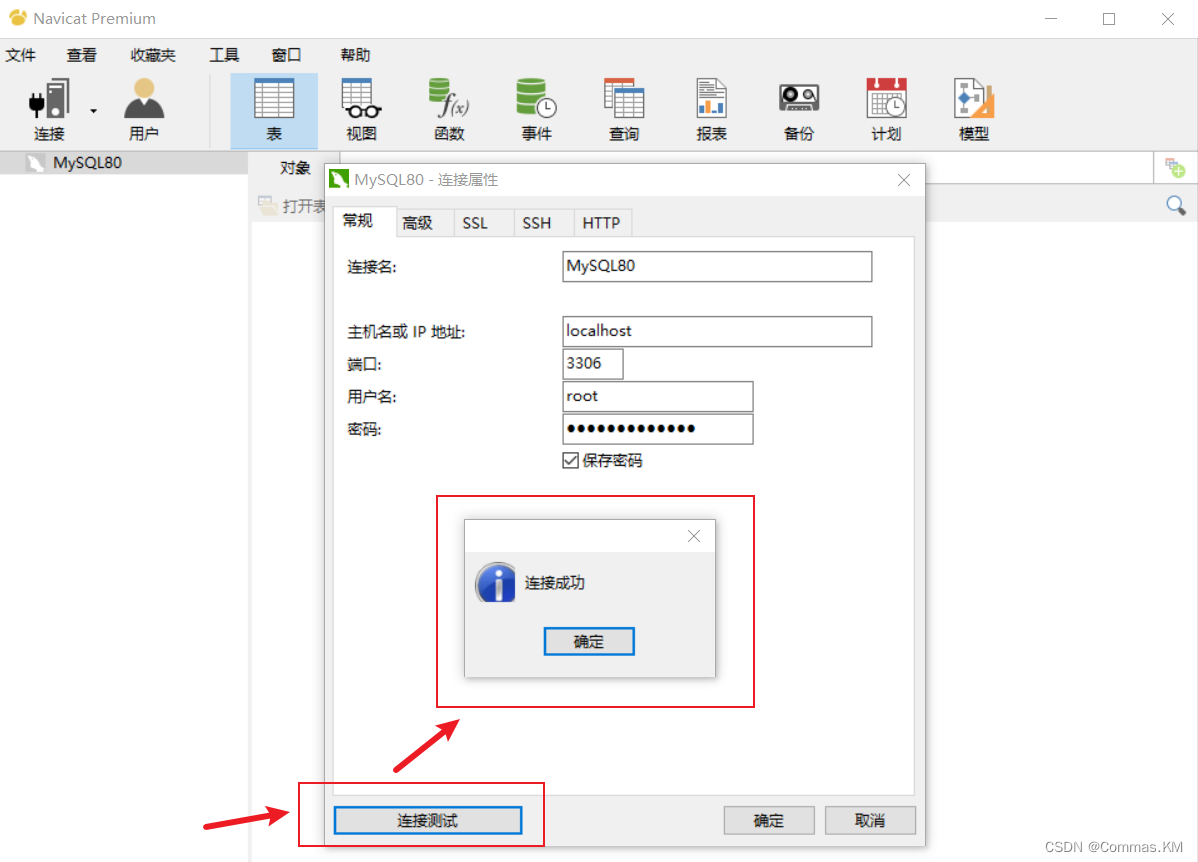Open the Backup (备份) toolbar icon

pyautogui.click(x=799, y=110)
